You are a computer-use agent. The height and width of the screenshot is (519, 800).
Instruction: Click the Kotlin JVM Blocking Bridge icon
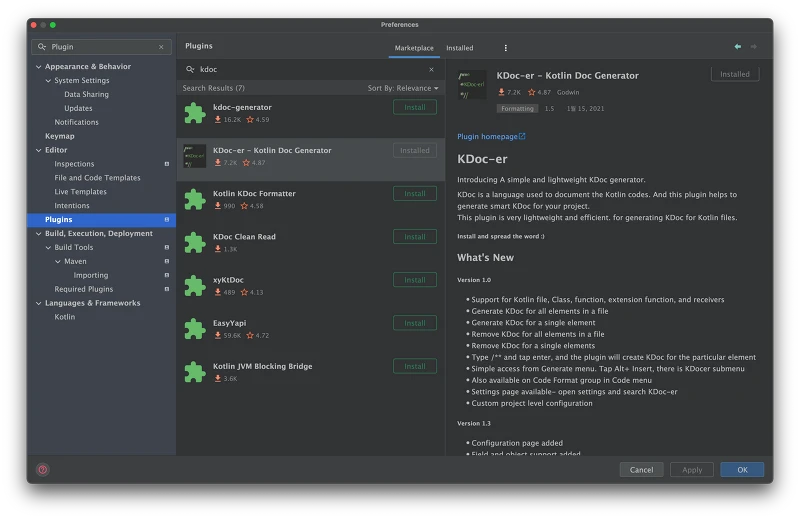195,372
